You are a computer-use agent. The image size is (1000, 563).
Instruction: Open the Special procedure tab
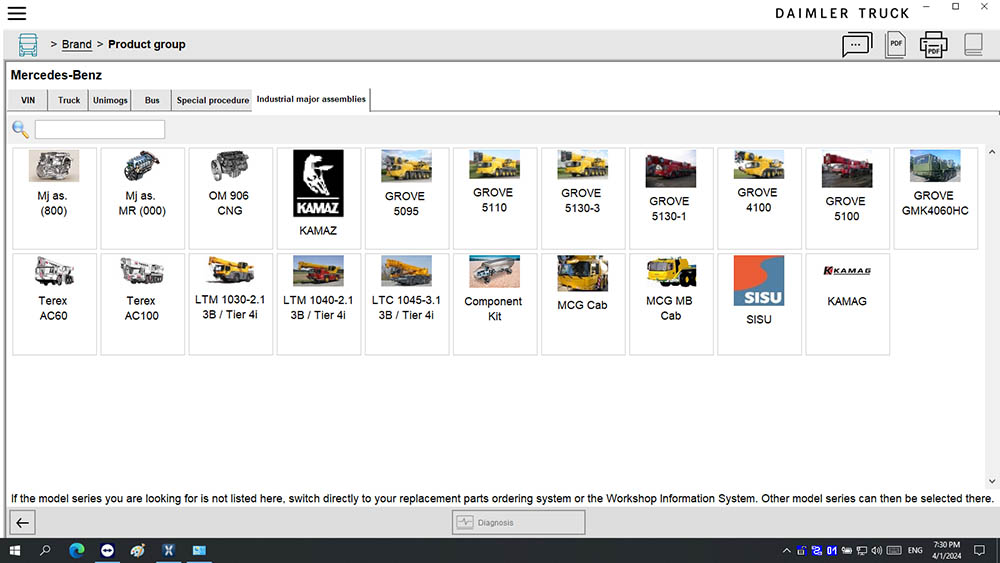pyautogui.click(x=212, y=100)
